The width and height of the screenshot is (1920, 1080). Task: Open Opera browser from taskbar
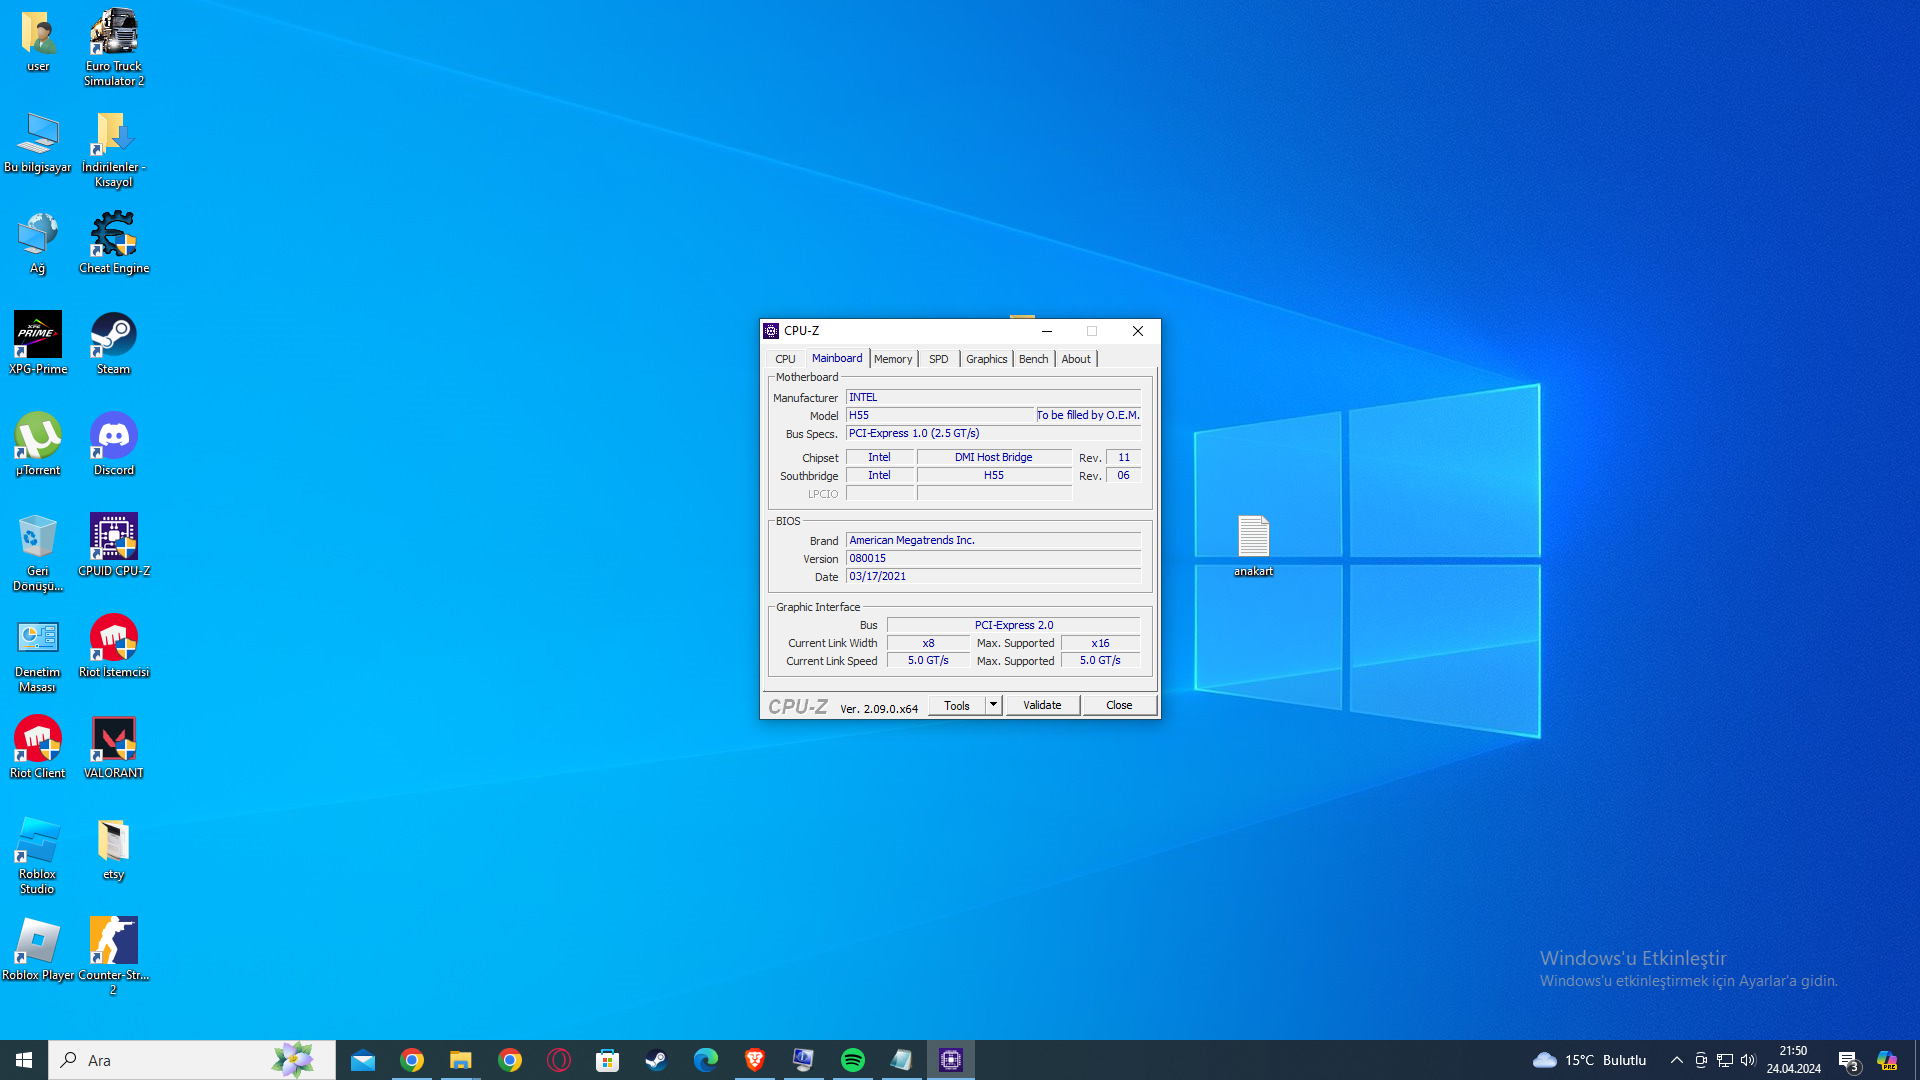click(x=559, y=1060)
